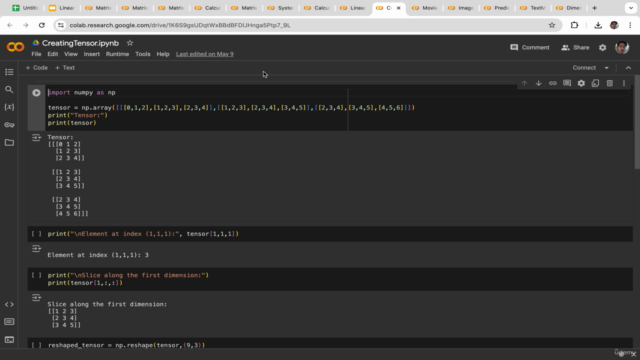Open the Terminal icon at sidebar bottom

click(9, 340)
